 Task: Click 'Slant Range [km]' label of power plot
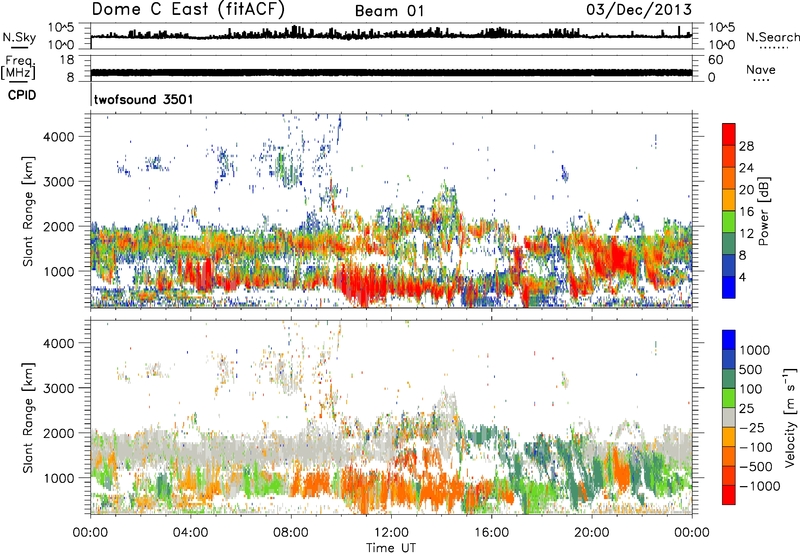pyautogui.click(x=28, y=211)
